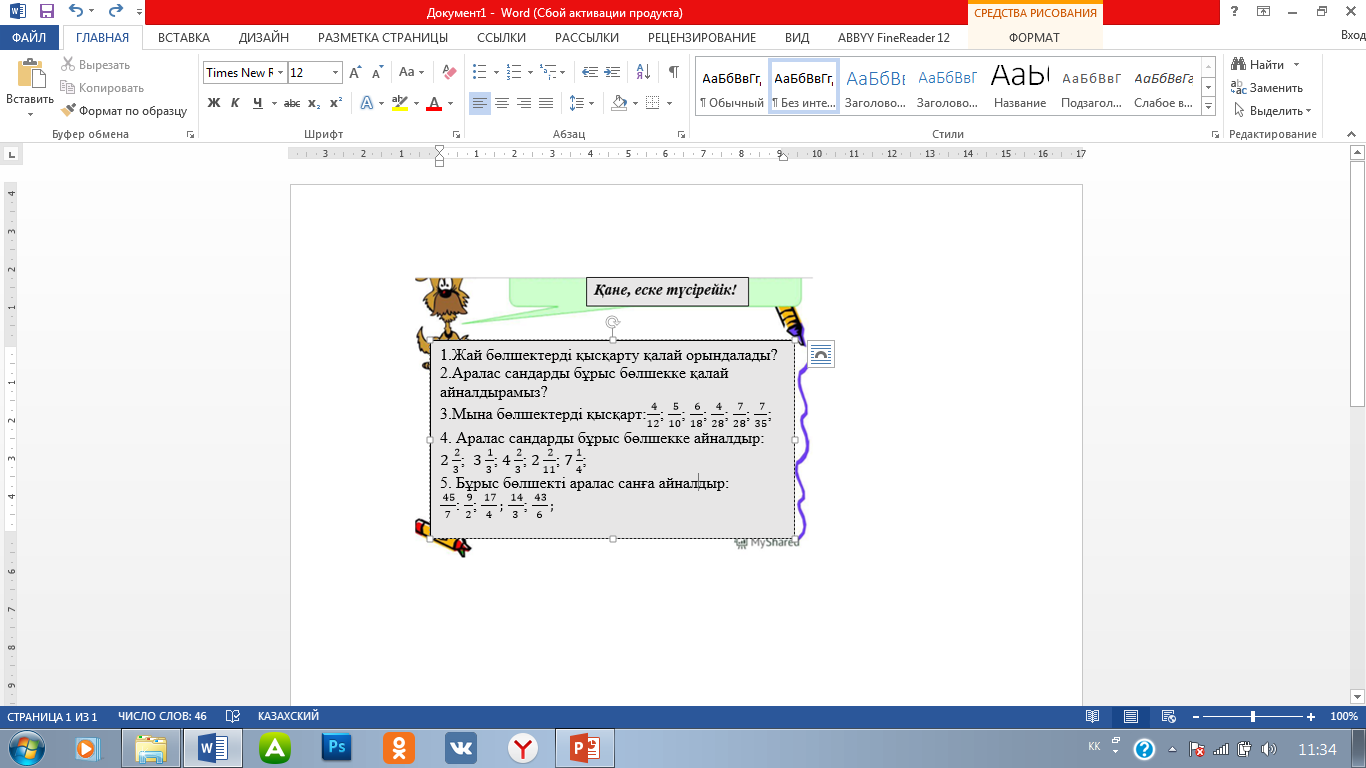Open the VK taskbar icon
The height and width of the screenshot is (768, 1366).
(460, 748)
